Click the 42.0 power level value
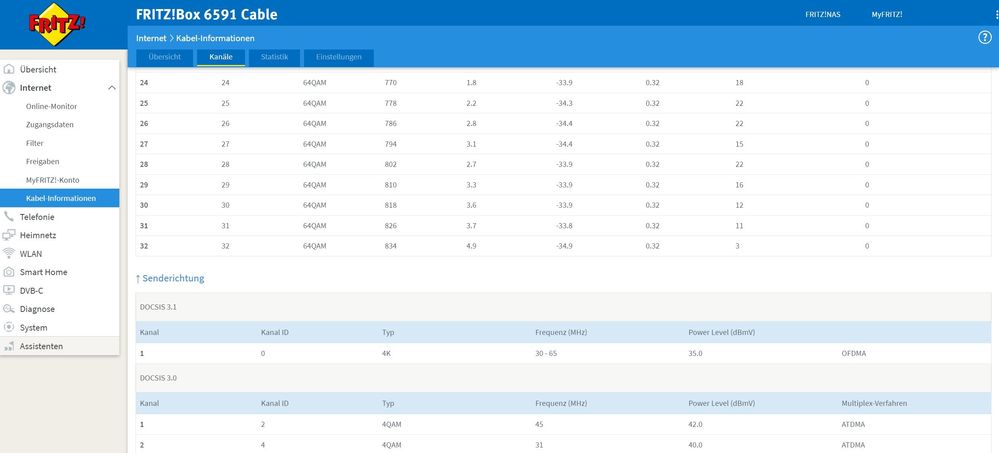The height and width of the screenshot is (453, 999). tap(695, 424)
